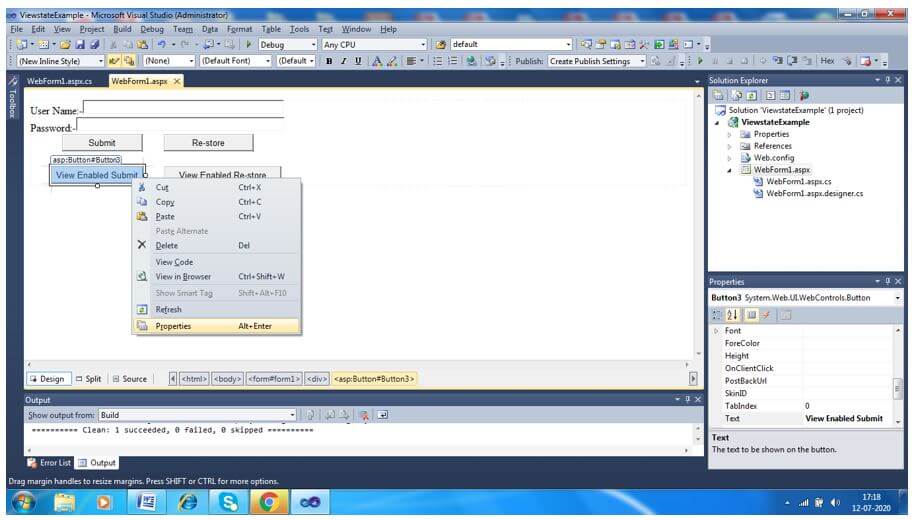
Task: Click the Start Page icon in the top toolbar
Action: click(x=659, y=44)
